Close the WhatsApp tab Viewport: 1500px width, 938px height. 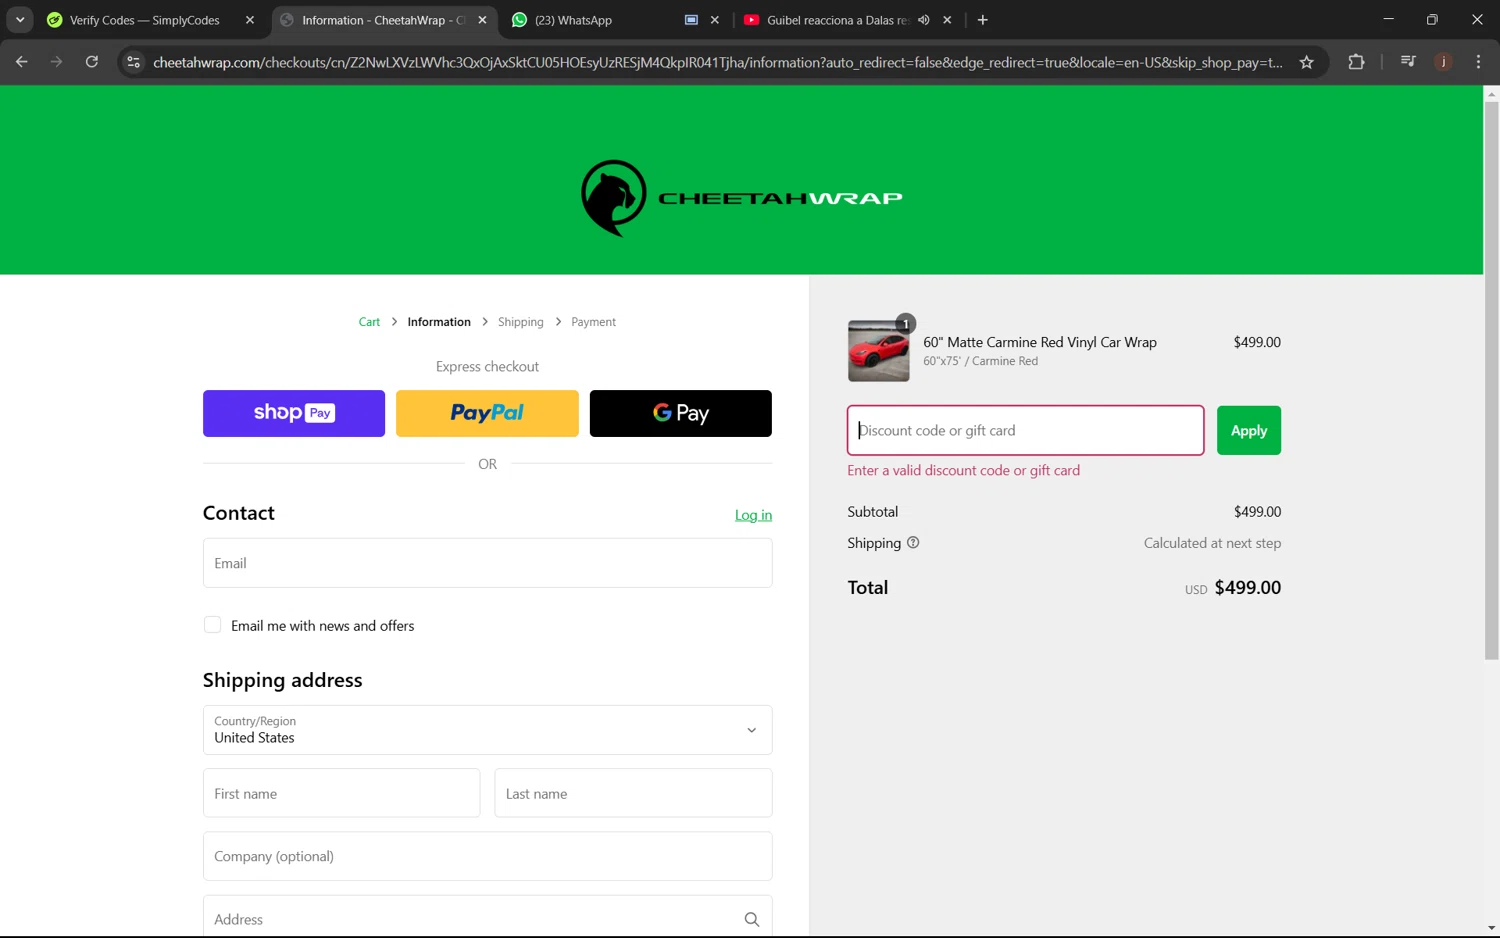pyautogui.click(x=714, y=20)
